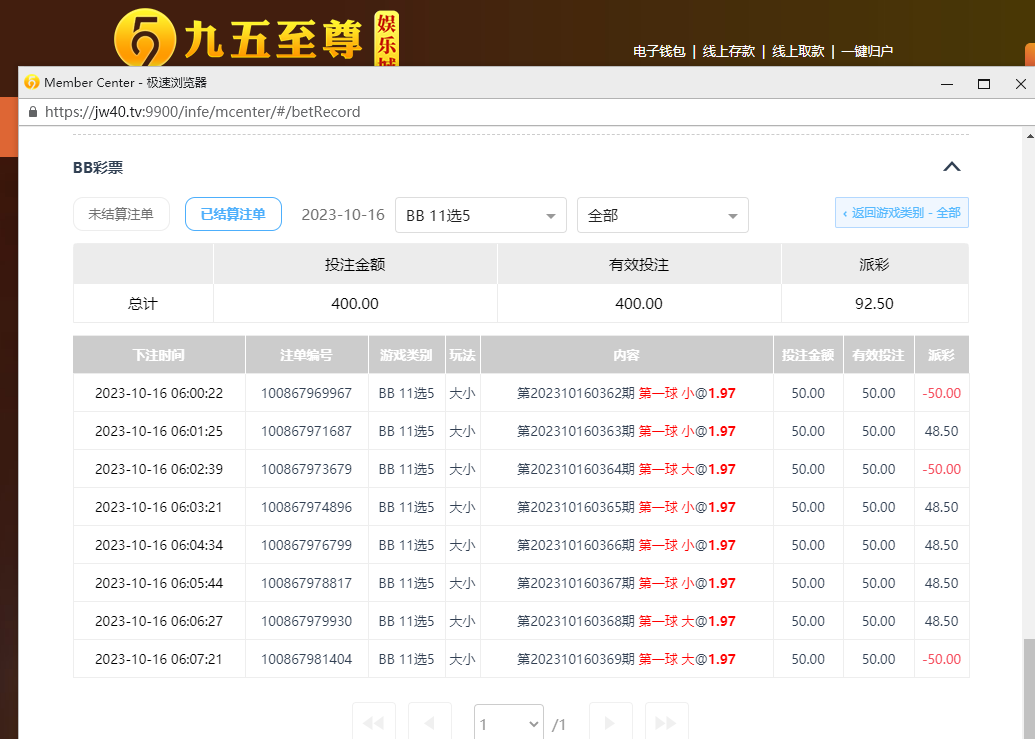1035x739 pixels.
Task: Go to the previous page of records
Action: [430, 722]
